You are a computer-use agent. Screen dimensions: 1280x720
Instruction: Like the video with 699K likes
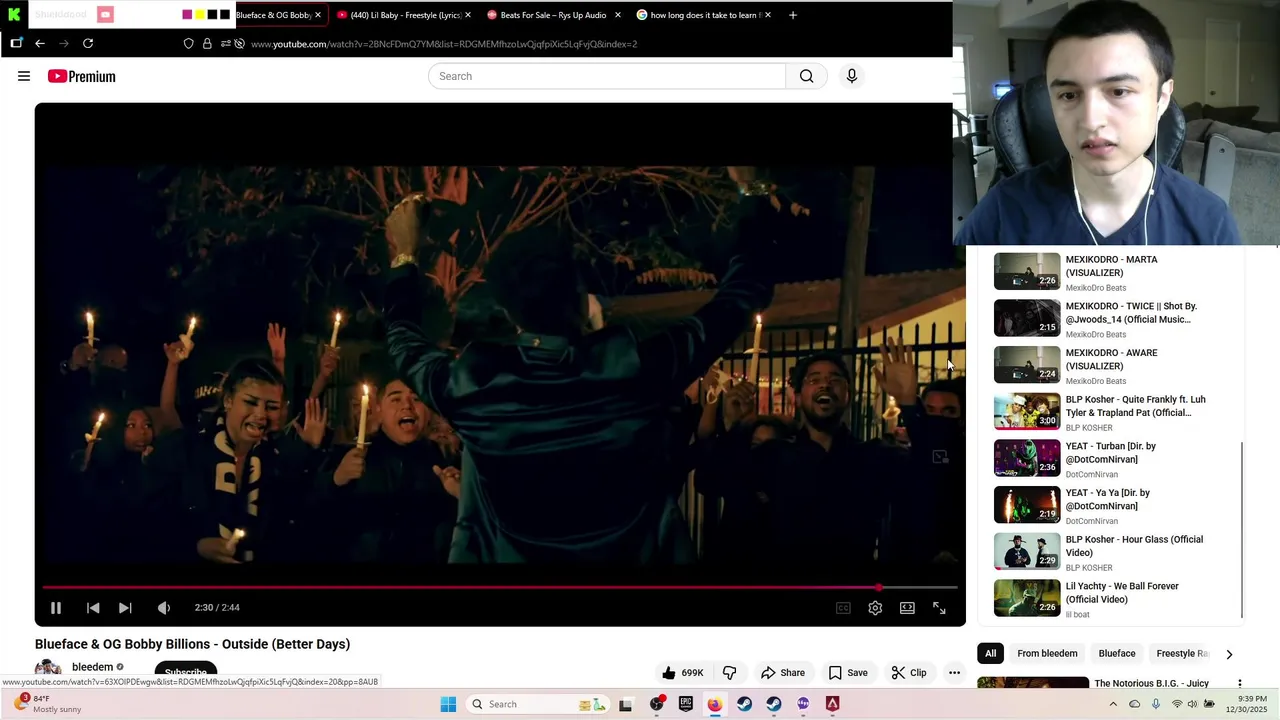tap(683, 673)
